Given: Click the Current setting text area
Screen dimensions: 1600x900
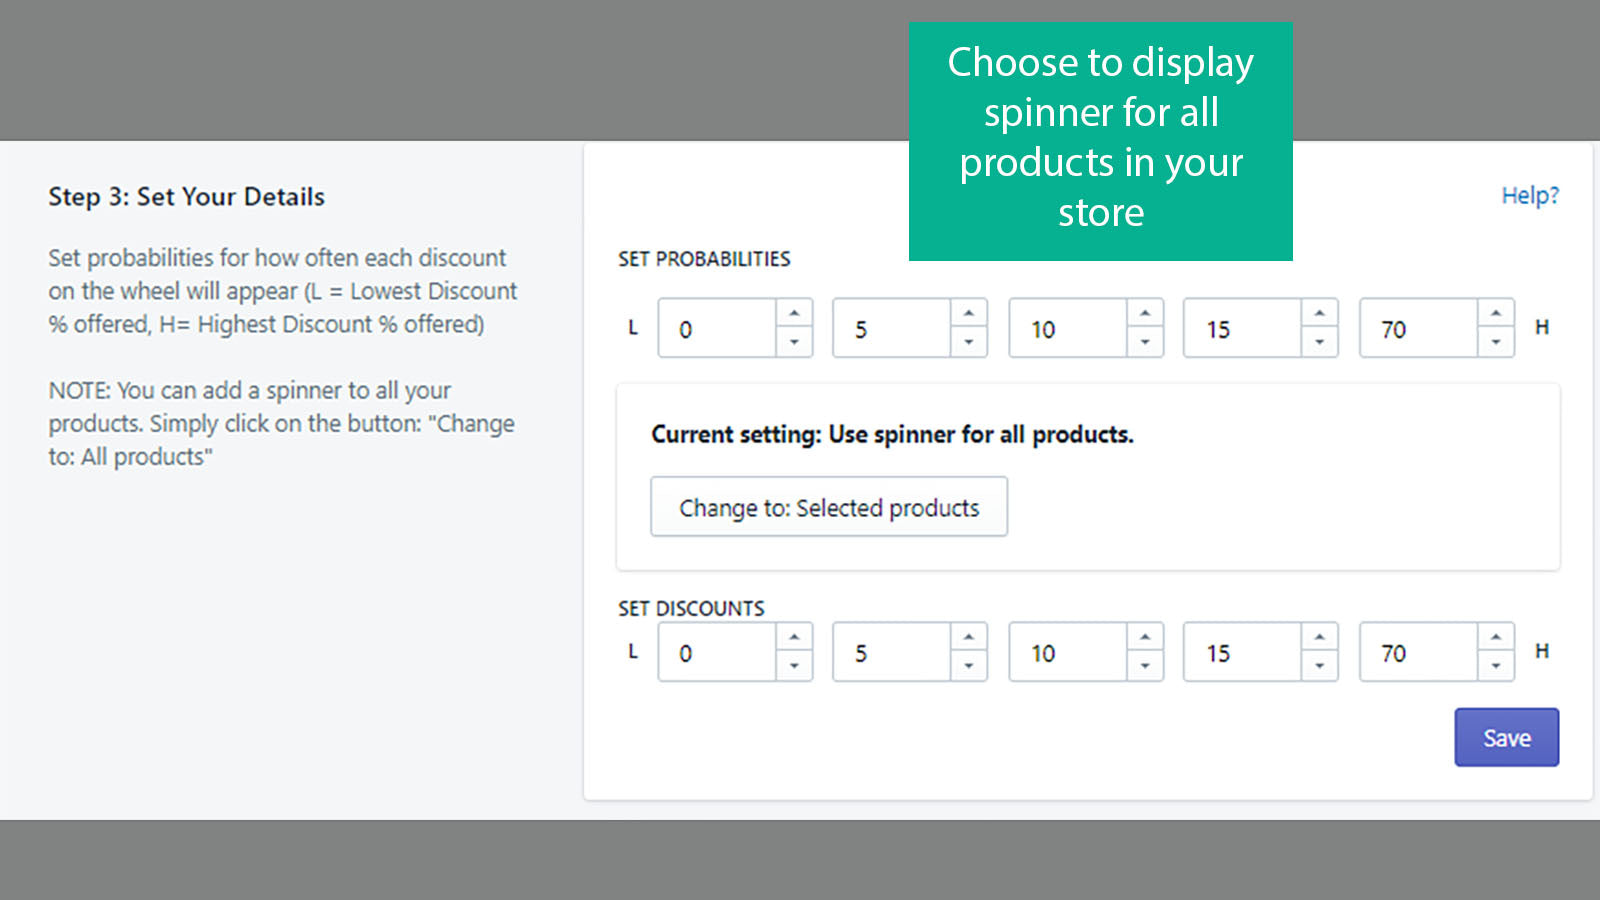Looking at the screenshot, I should [x=892, y=435].
